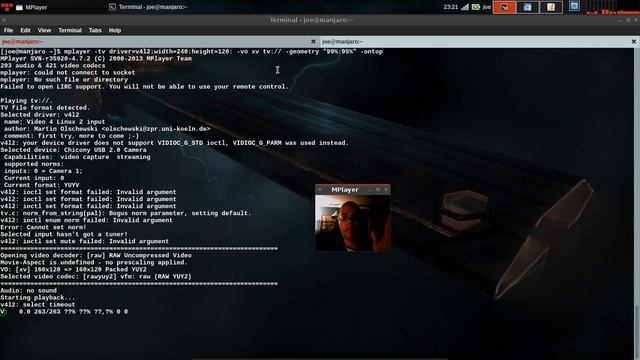Switch to the second workspace in the pager
This screenshot has height=360, width=640.
(528, 7)
